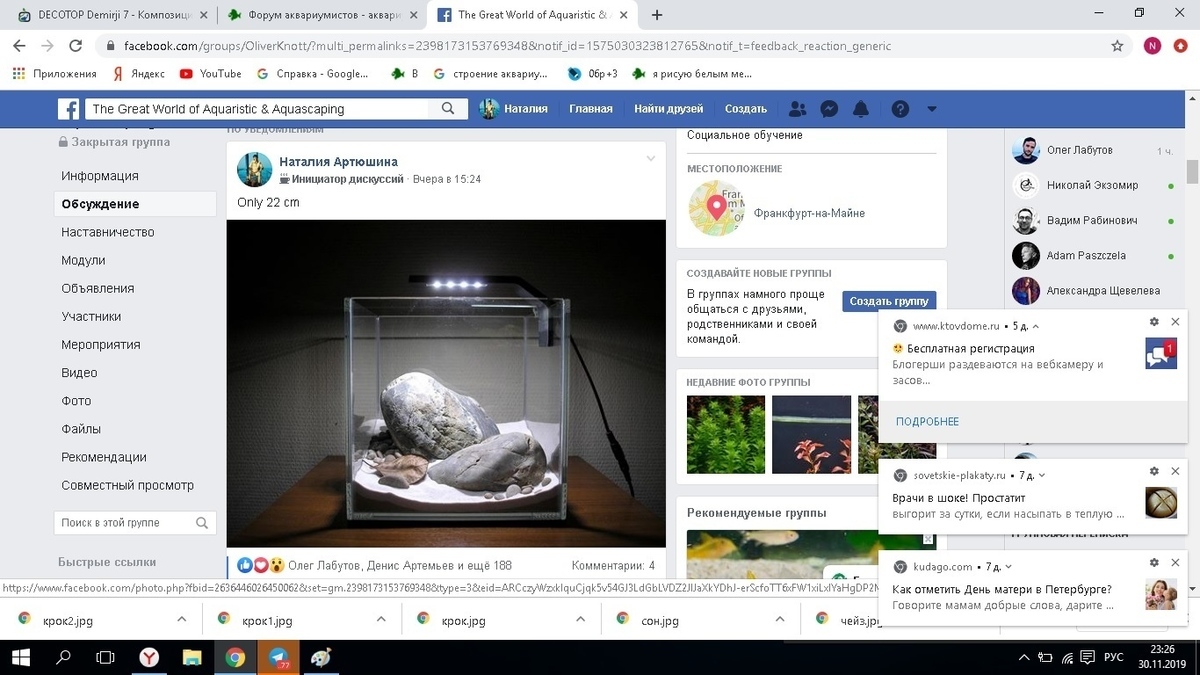Open chat with Николай Экзомир
This screenshot has width=1200, height=675.
coord(1092,185)
